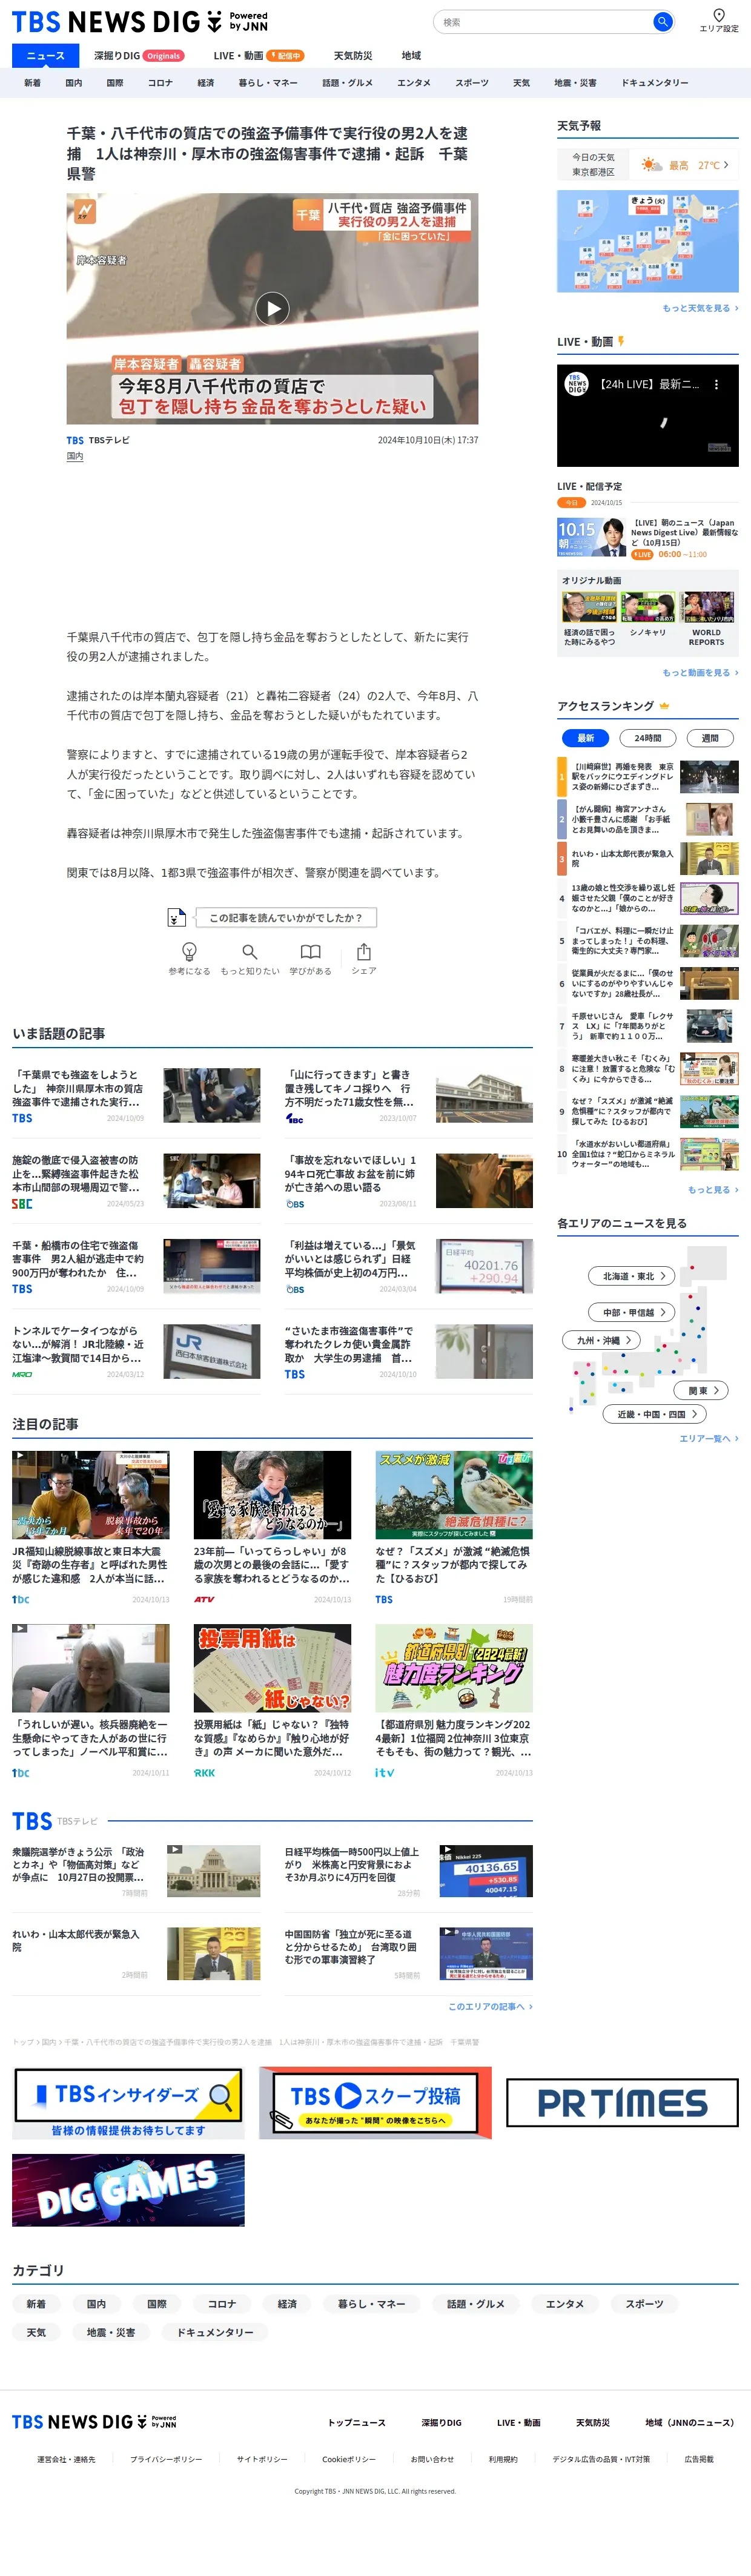Click the blue search magnifier button

pos(662,21)
